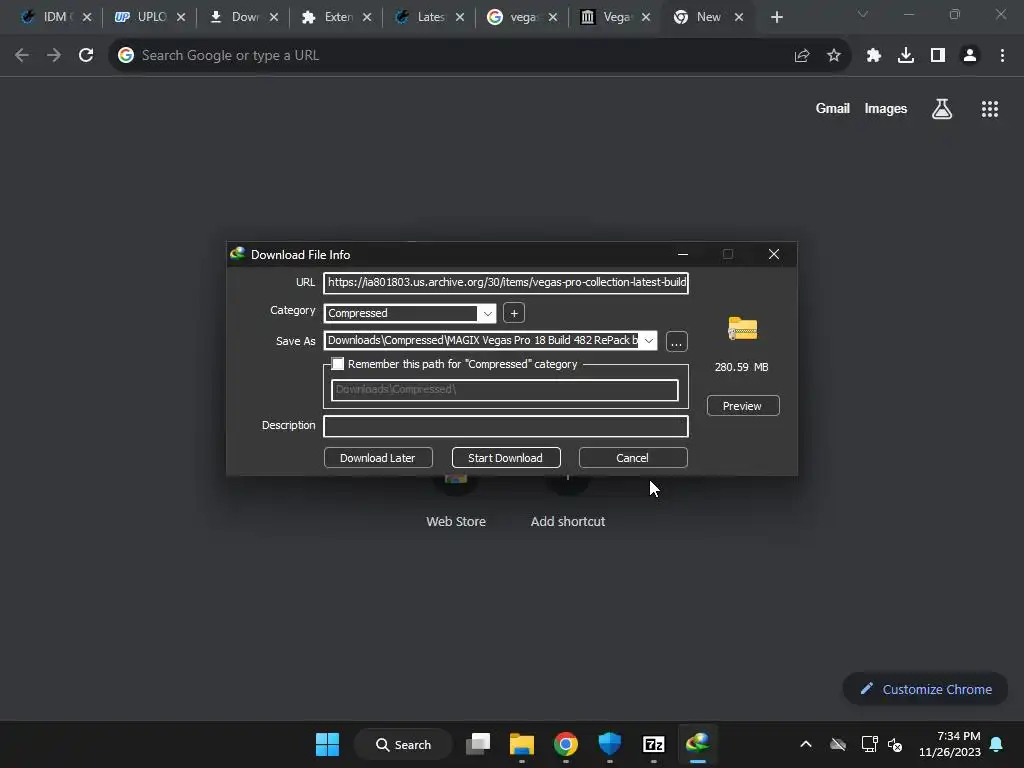Click into the URL field

tap(505, 283)
